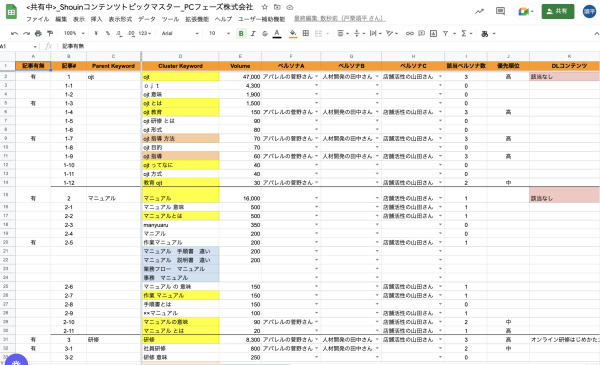Format as currency with yen icon
This screenshot has height=365, width=600.
[x=96, y=34]
